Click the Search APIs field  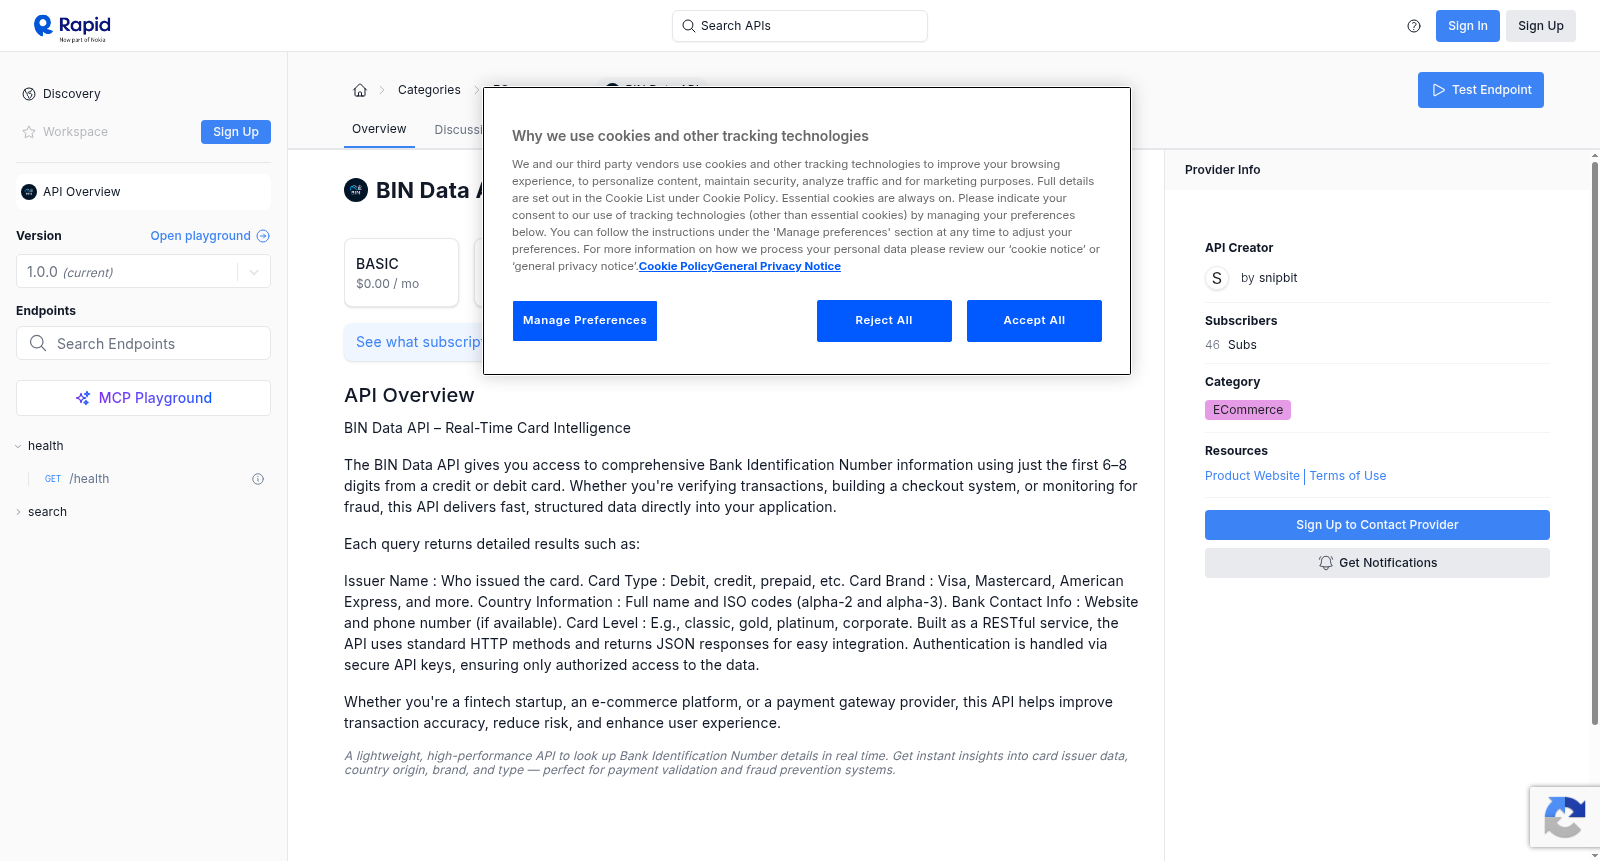[800, 26]
